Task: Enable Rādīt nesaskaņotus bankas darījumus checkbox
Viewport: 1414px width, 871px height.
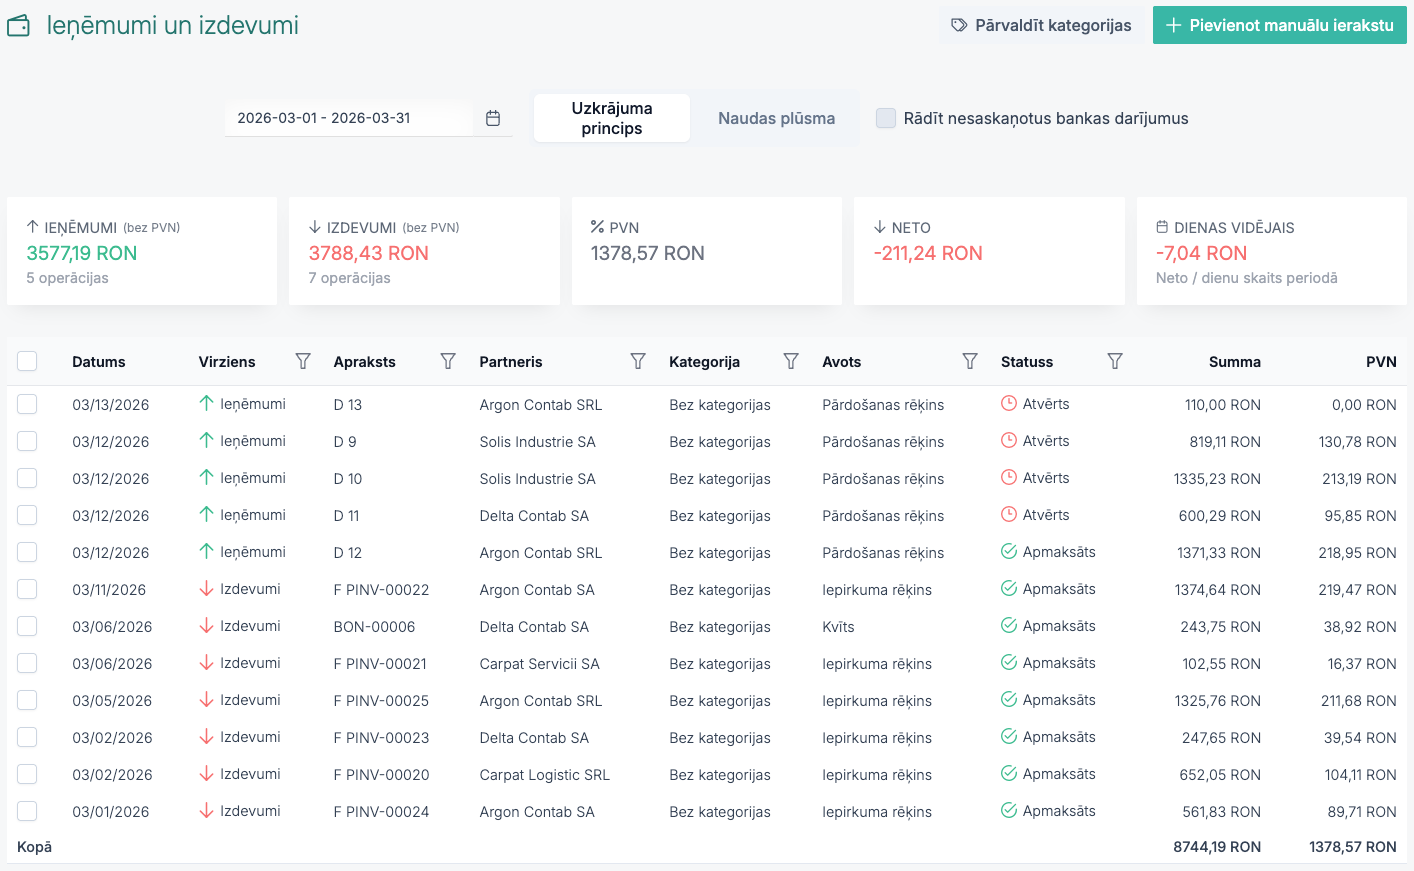Action: [886, 118]
